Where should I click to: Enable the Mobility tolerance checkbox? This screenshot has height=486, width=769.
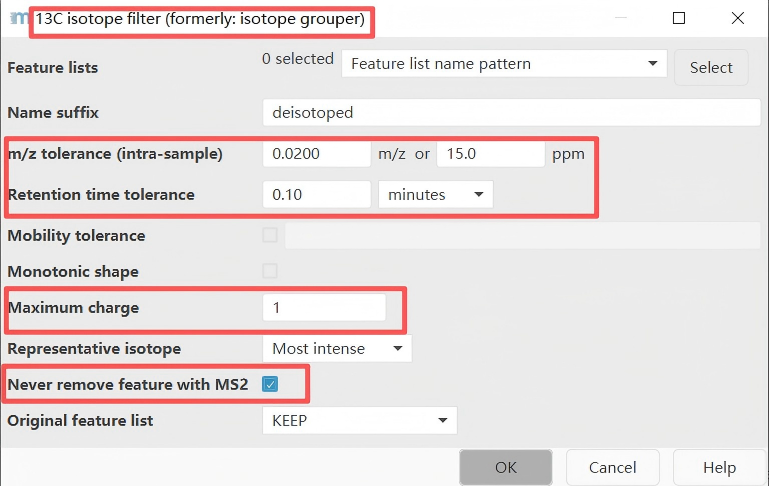270,235
